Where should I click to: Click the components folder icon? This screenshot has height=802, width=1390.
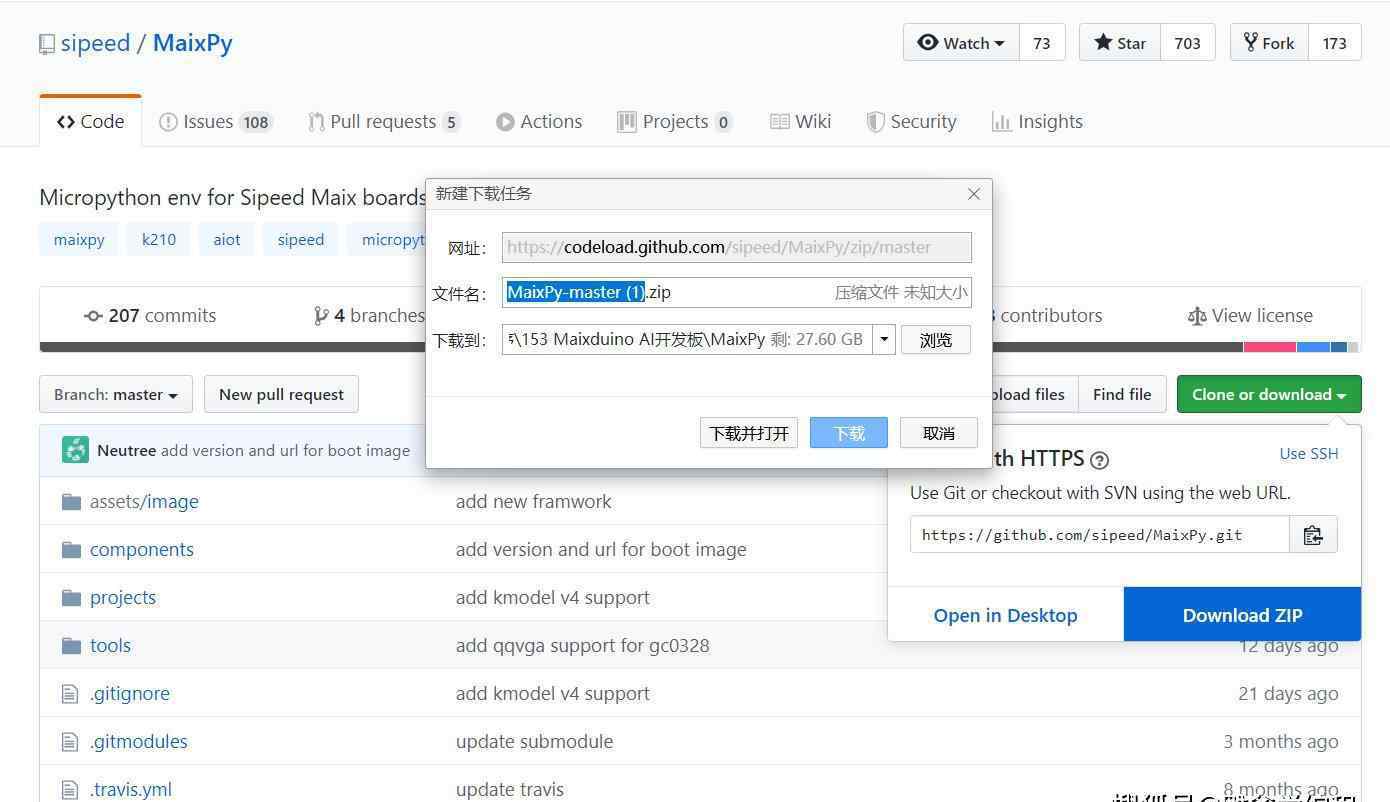(71, 549)
